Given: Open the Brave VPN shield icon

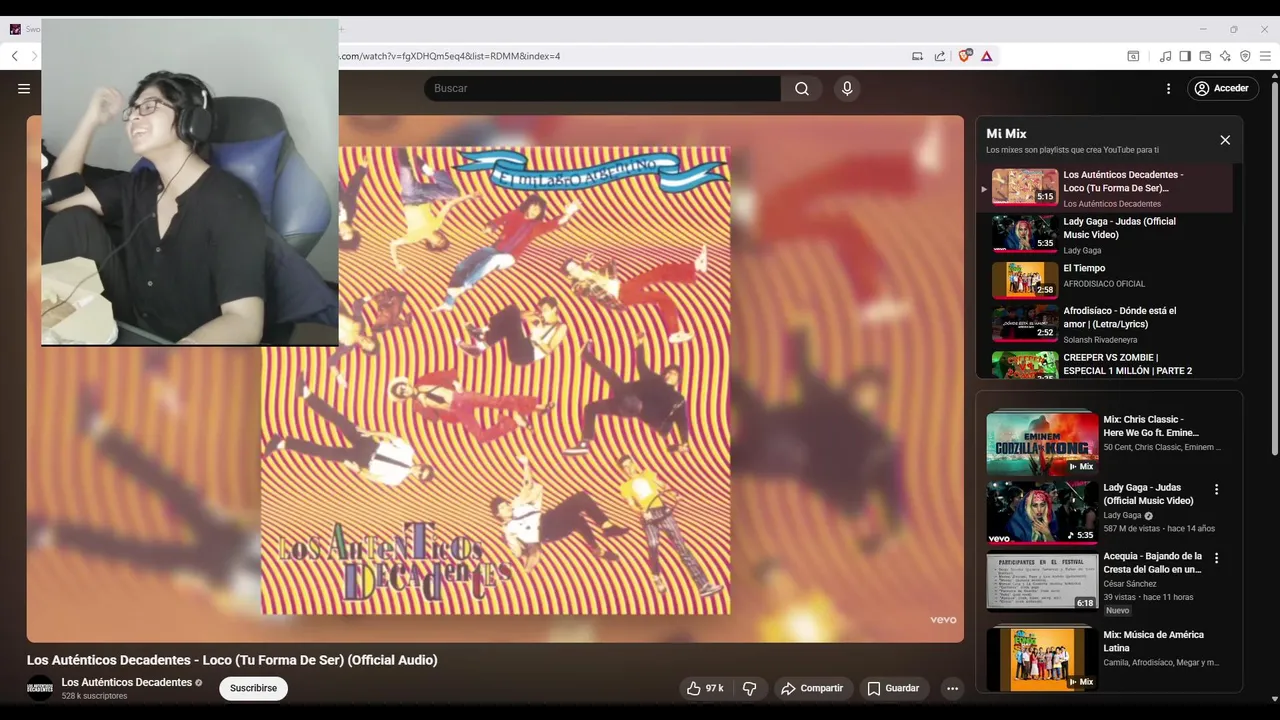Looking at the screenshot, I should 1245,56.
